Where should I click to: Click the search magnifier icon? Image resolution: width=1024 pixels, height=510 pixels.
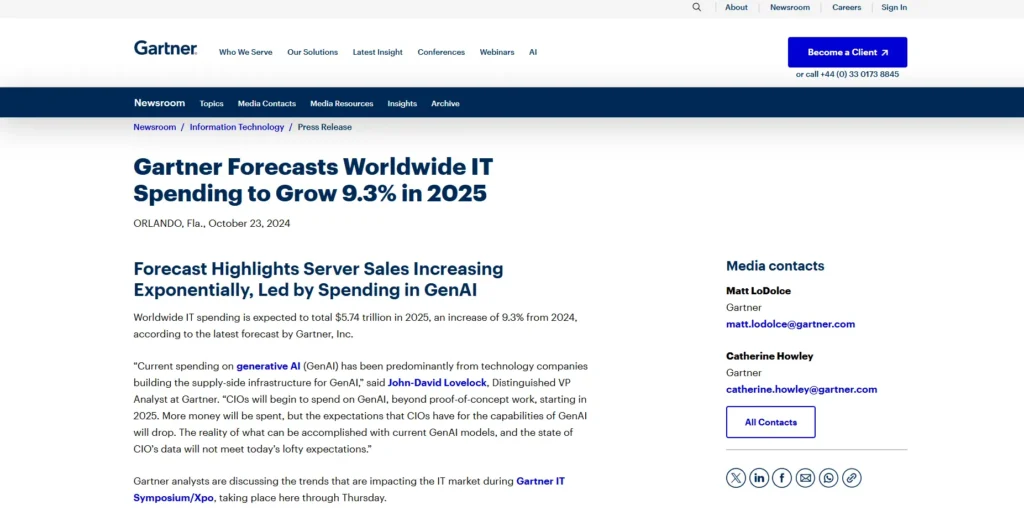coord(697,7)
